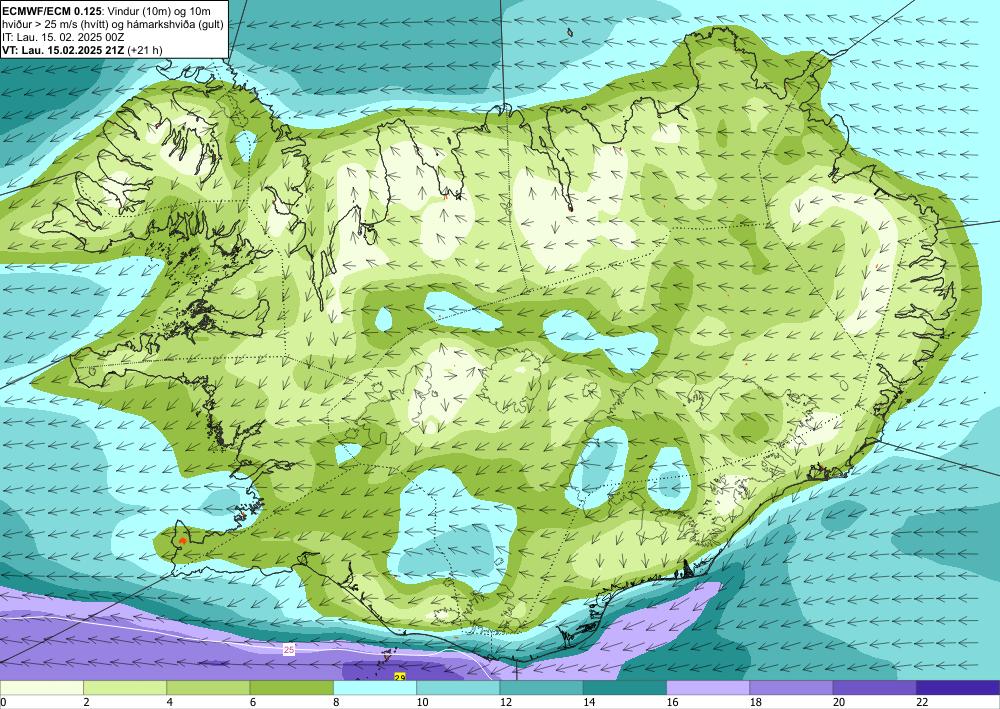
Task: Pick the lavender 16–18 m/s legend swatch
Action: [708, 687]
